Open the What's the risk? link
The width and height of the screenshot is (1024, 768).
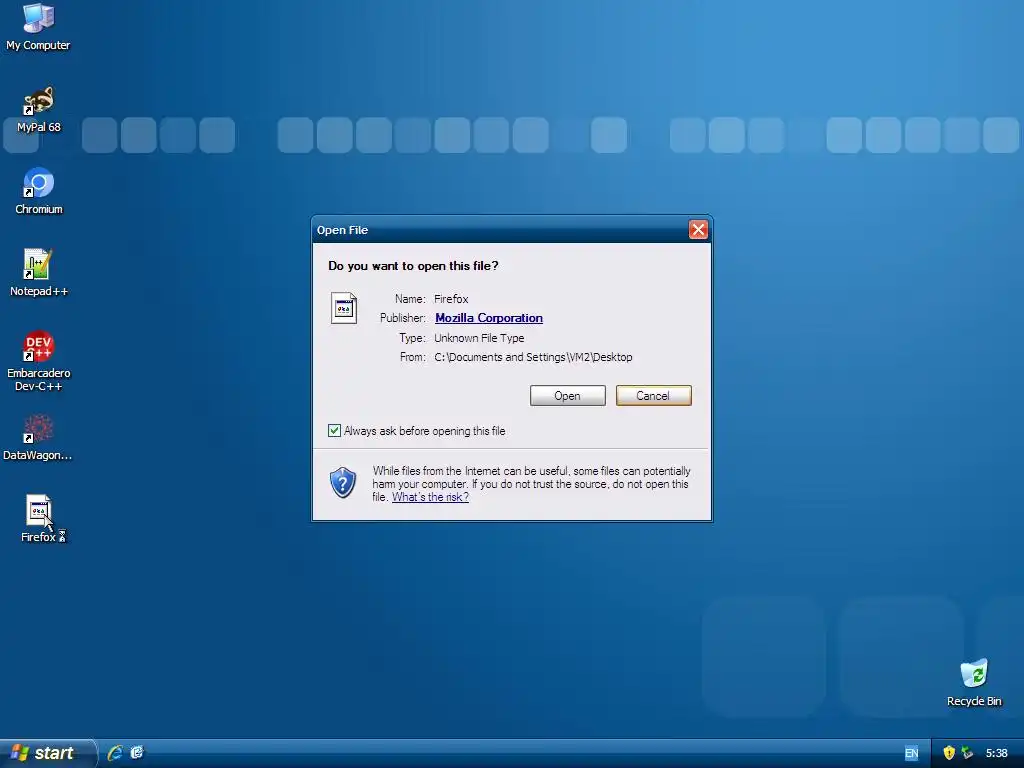(430, 497)
